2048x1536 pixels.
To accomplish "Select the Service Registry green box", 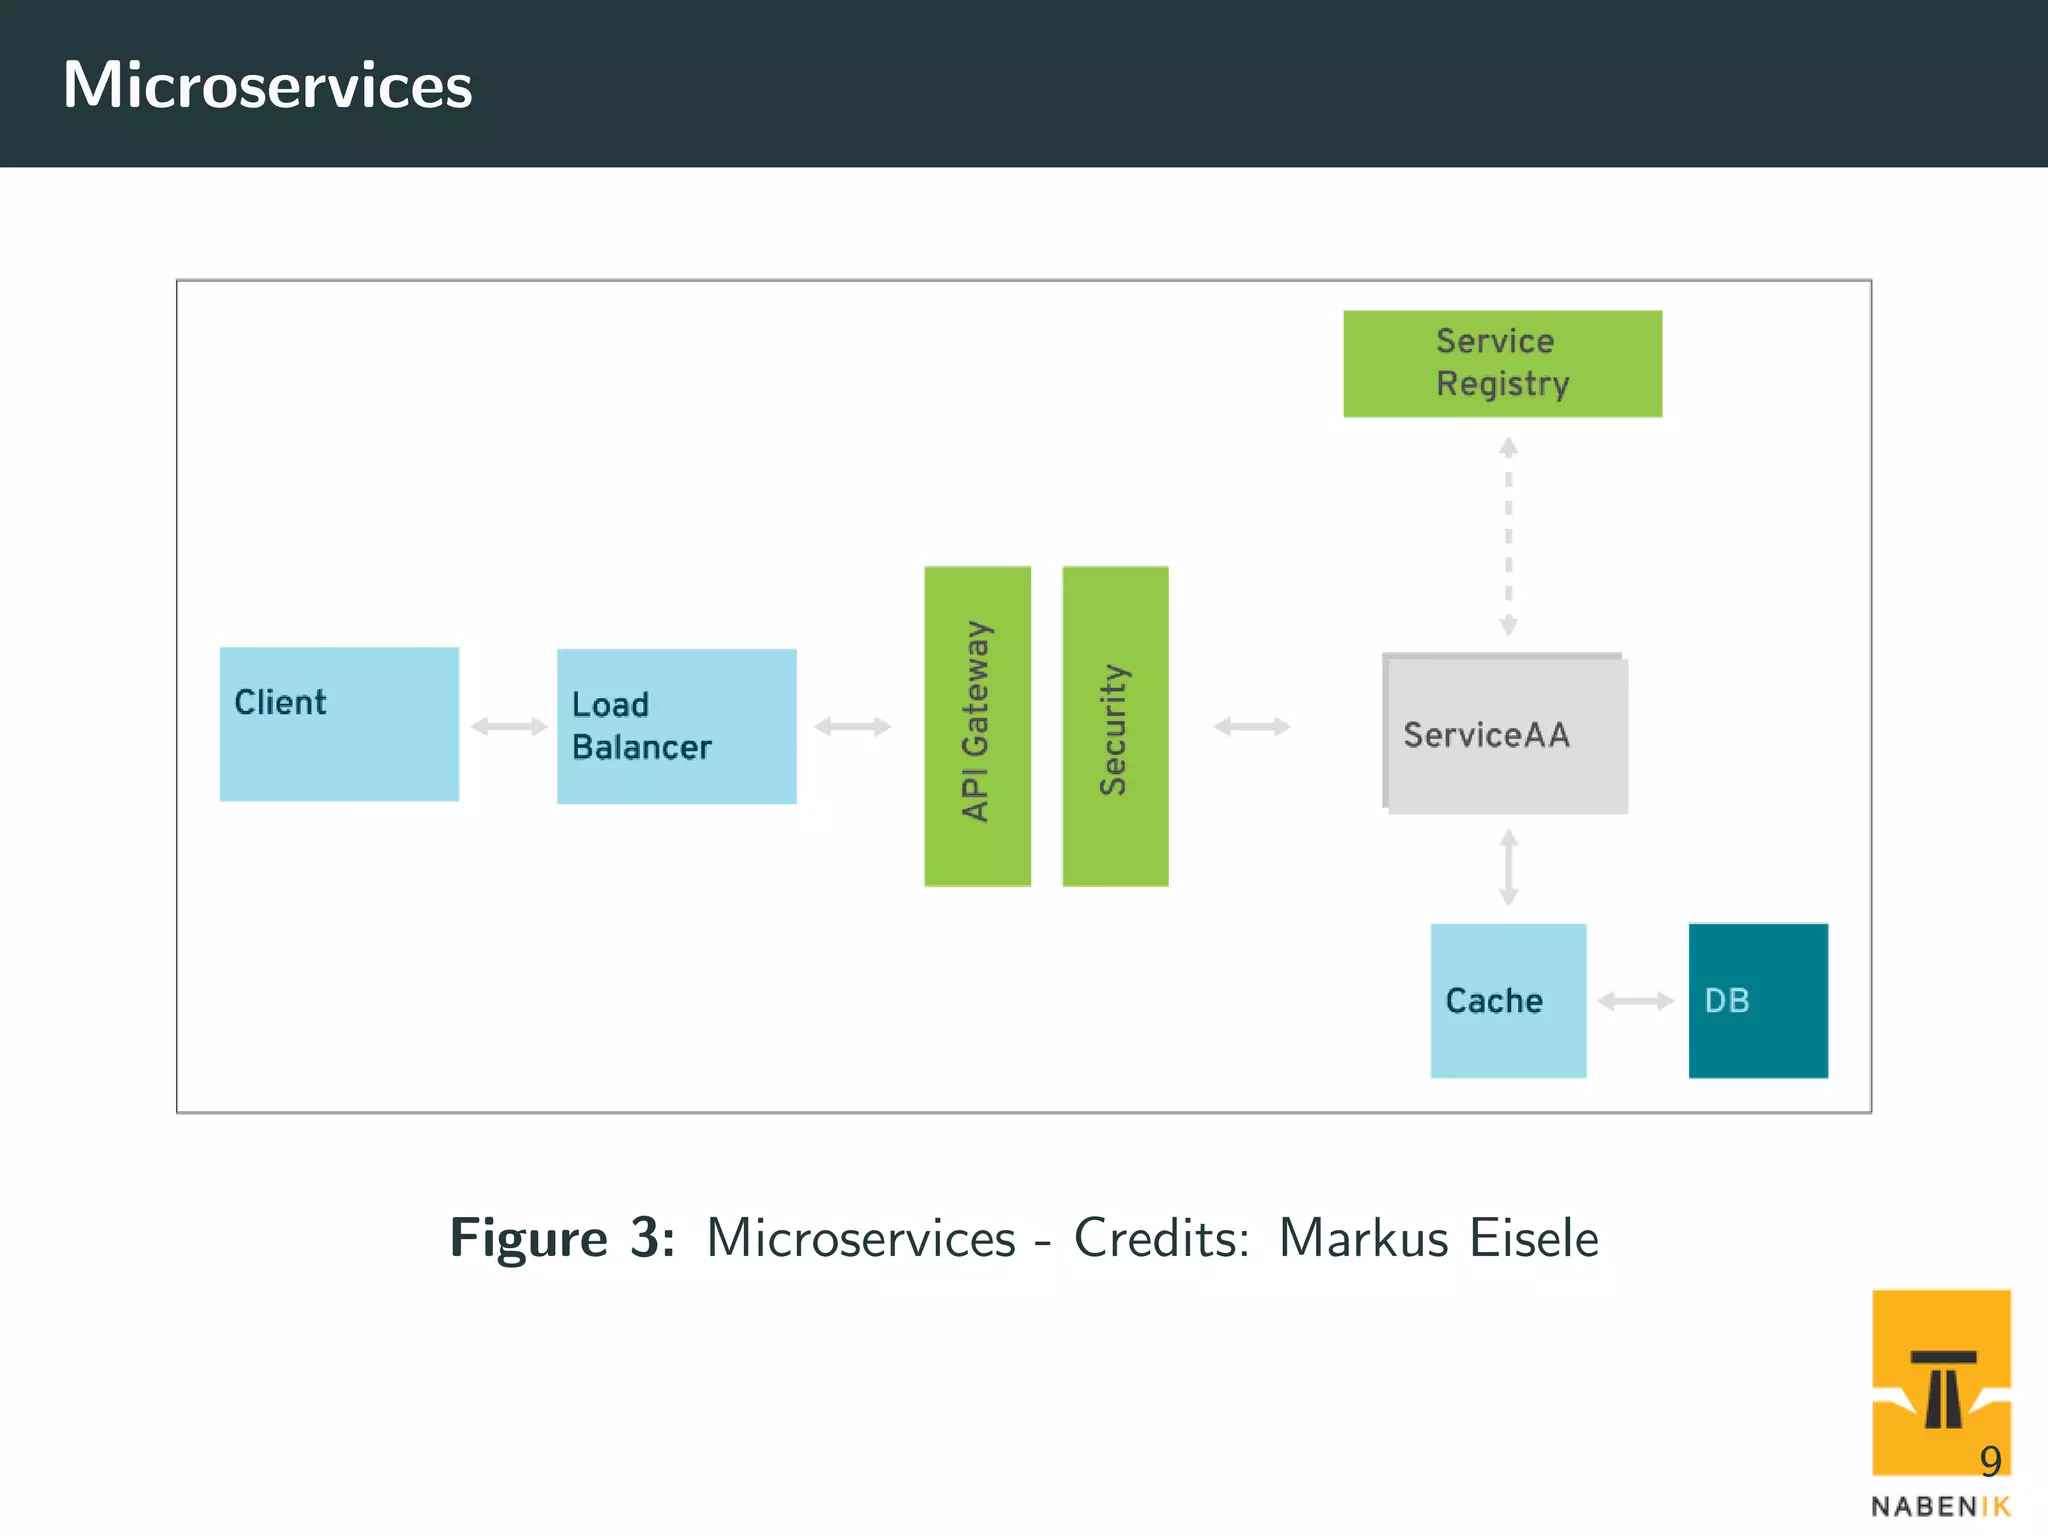I will tap(1502, 364).
